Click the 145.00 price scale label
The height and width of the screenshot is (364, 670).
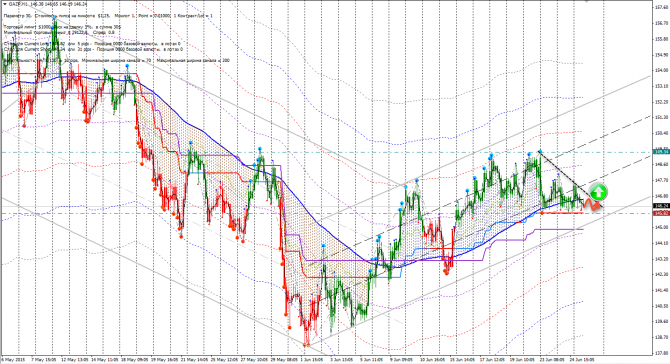[662, 227]
